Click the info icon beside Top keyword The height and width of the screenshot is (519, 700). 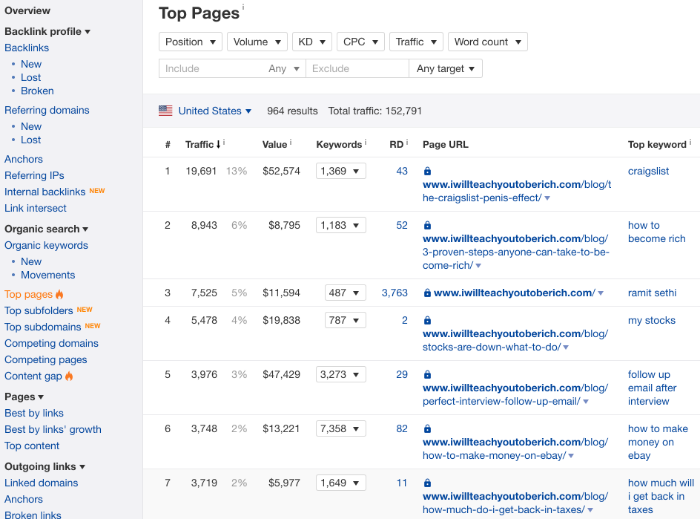[690, 142]
